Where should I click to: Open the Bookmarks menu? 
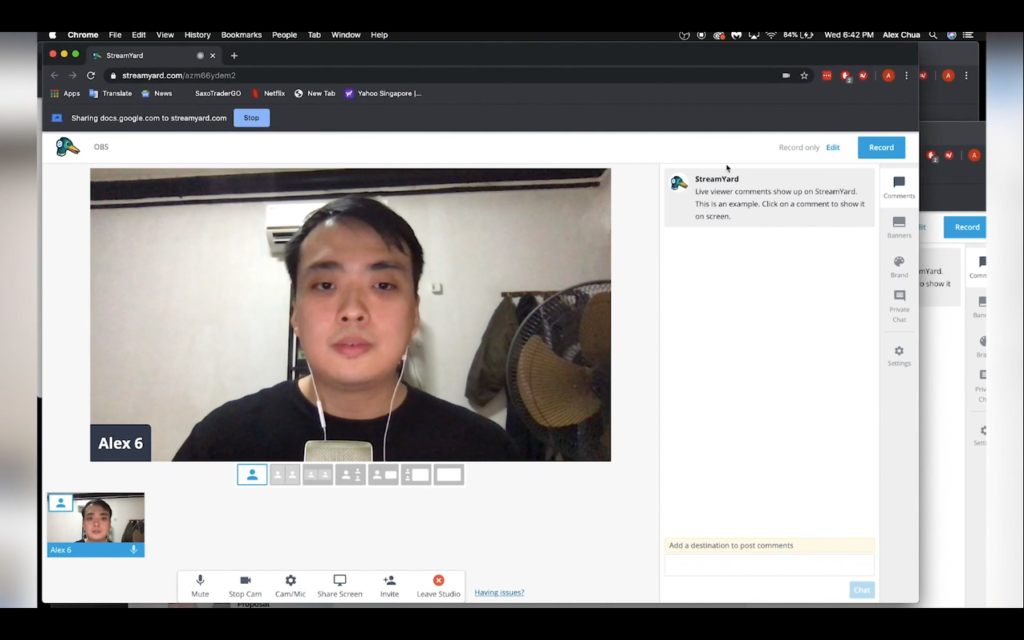point(241,35)
